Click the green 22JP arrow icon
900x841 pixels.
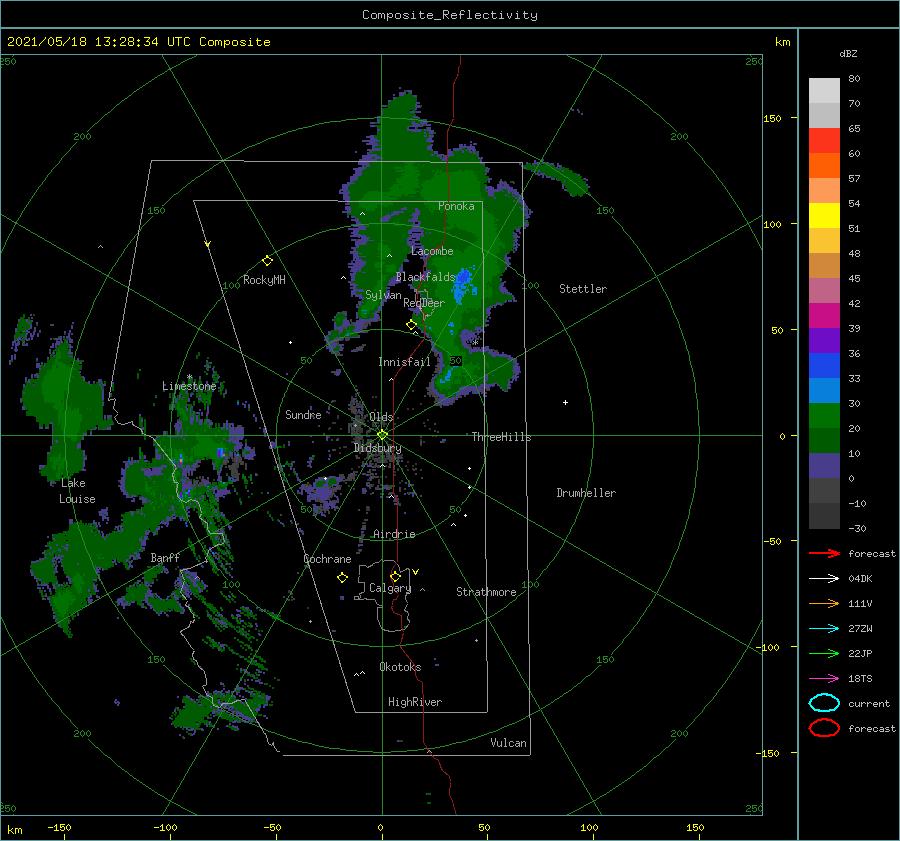point(824,653)
